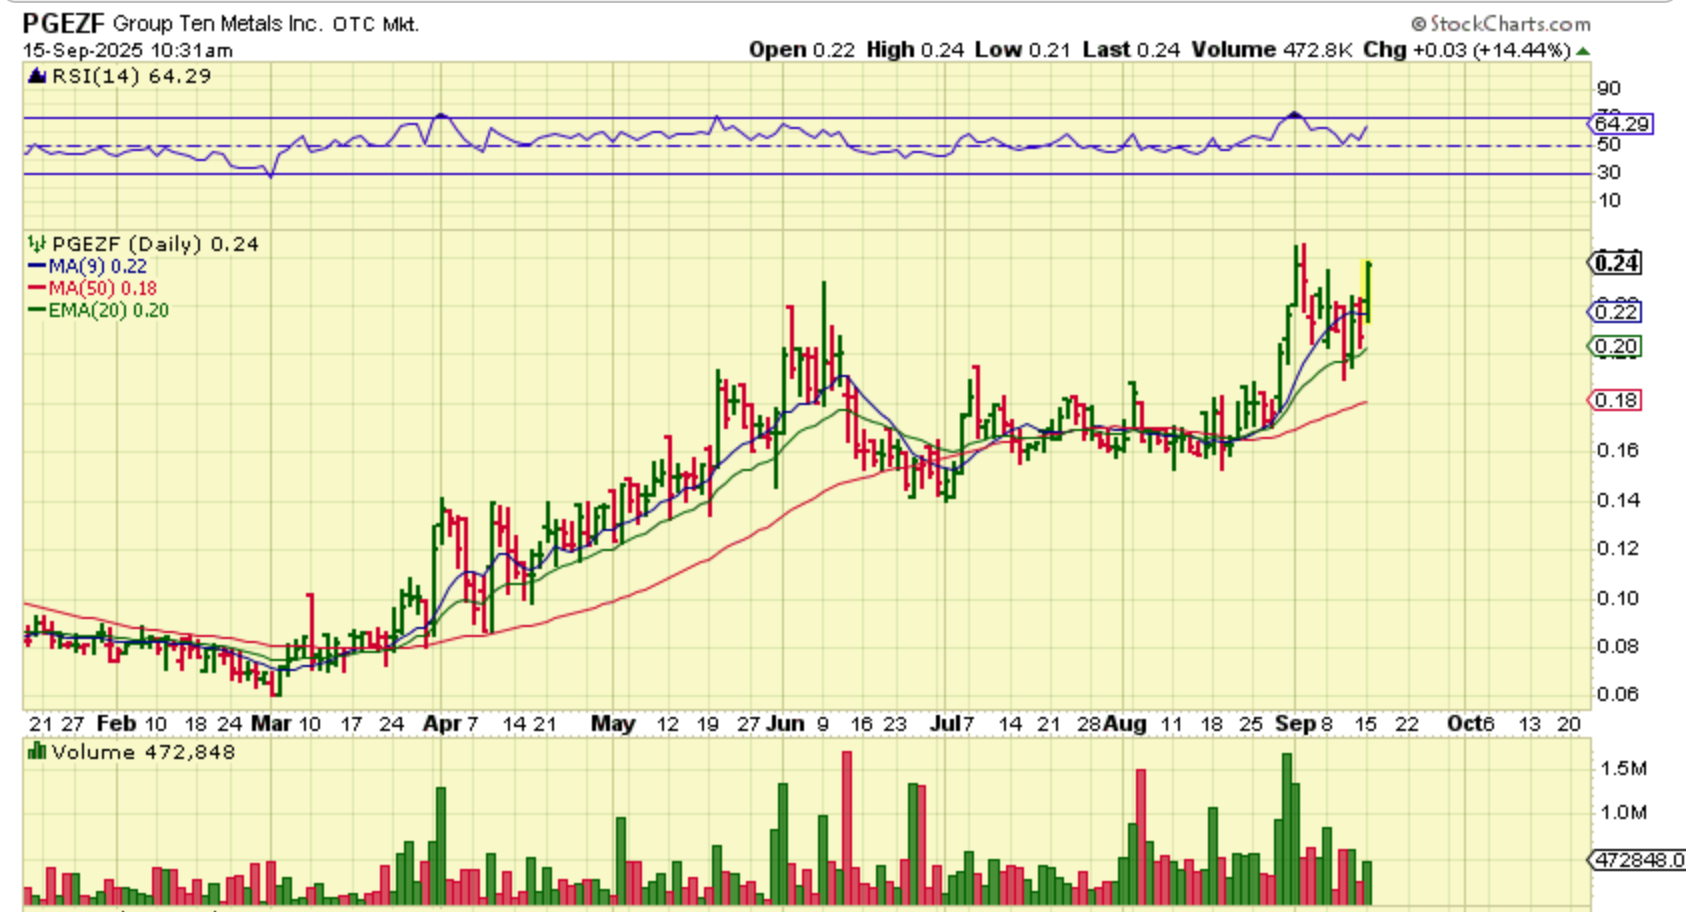Click the 0.14 price axis label
Screen dimensions: 1686x912
[1618, 500]
